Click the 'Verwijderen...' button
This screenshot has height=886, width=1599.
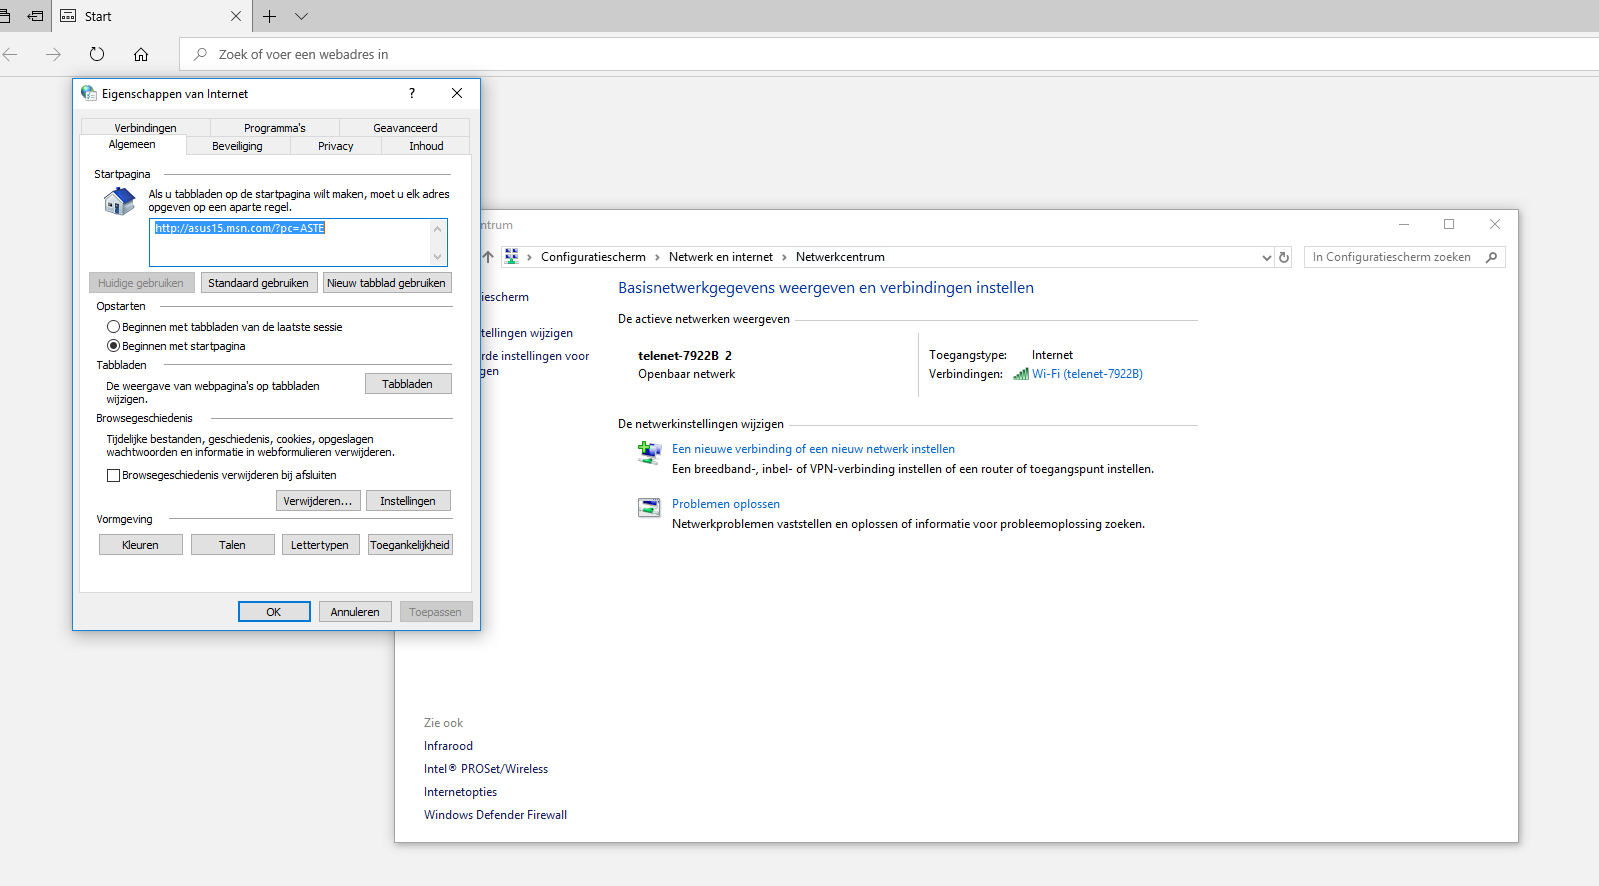pyautogui.click(x=317, y=501)
